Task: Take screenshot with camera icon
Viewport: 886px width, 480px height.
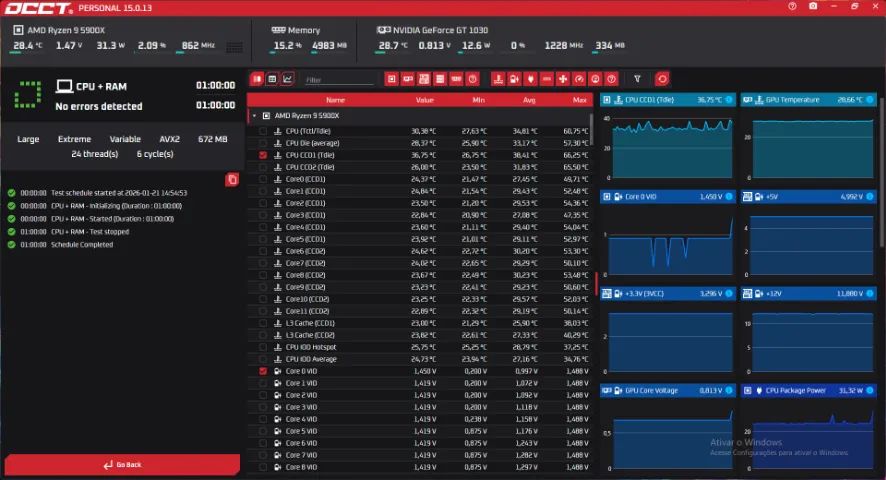Action: tap(813, 6)
